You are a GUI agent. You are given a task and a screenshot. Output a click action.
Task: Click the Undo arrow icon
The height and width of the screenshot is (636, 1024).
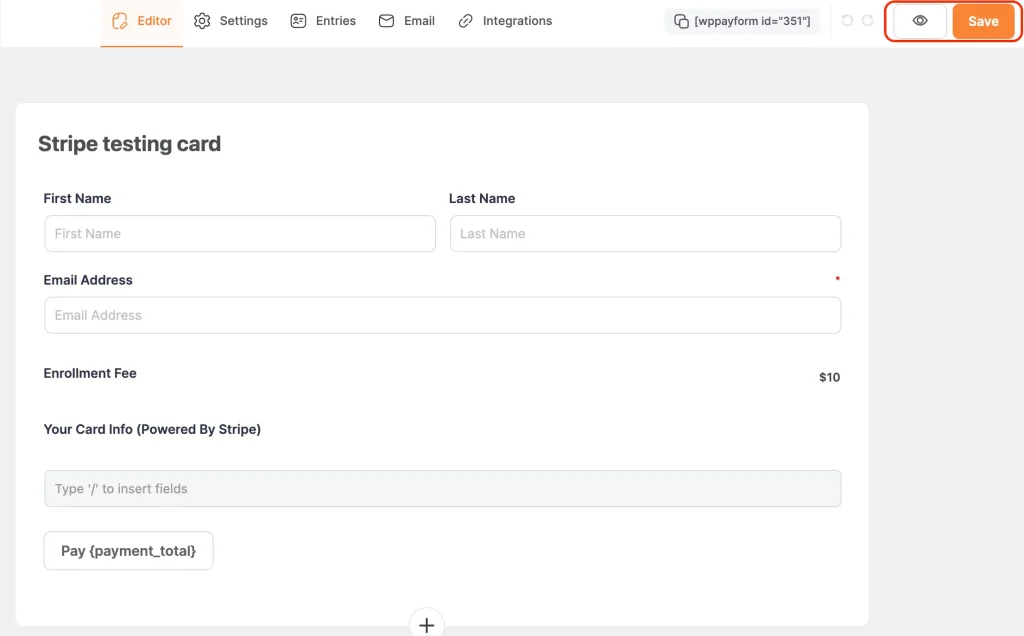tap(847, 20)
